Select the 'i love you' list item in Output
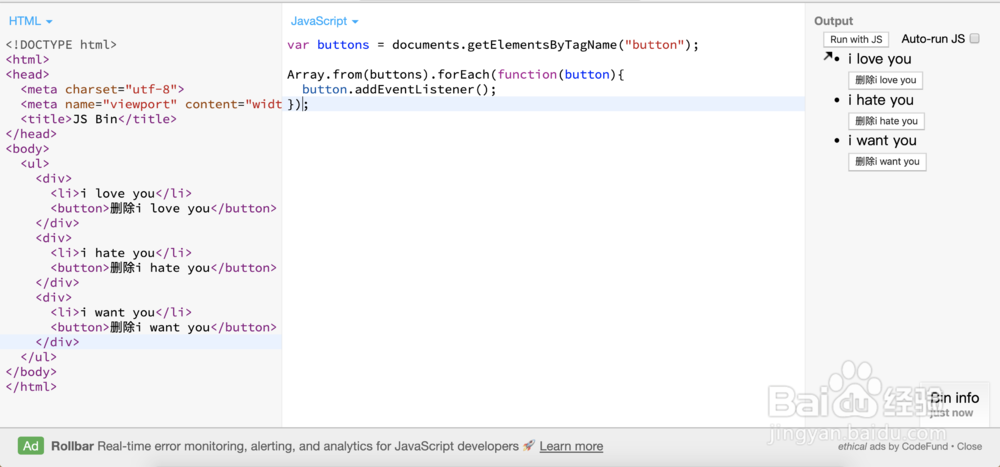The height and width of the screenshot is (467, 1000). pyautogui.click(x=879, y=59)
